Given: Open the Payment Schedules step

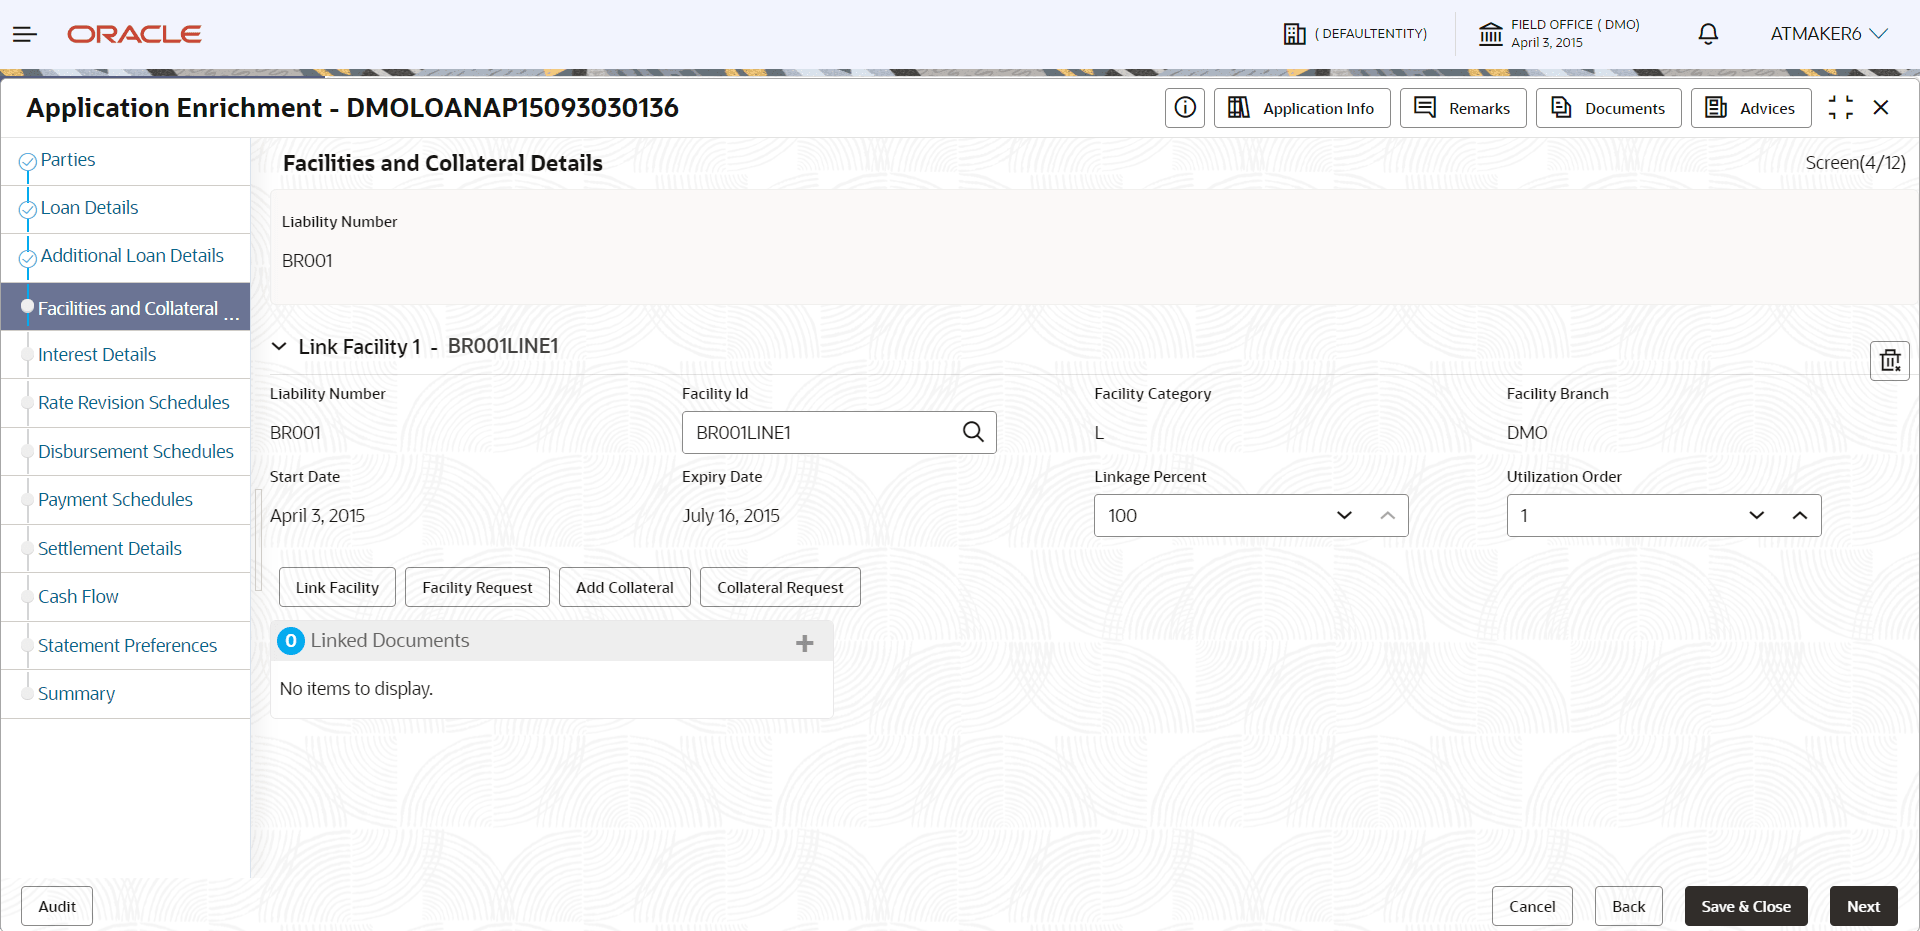Looking at the screenshot, I should [x=115, y=500].
